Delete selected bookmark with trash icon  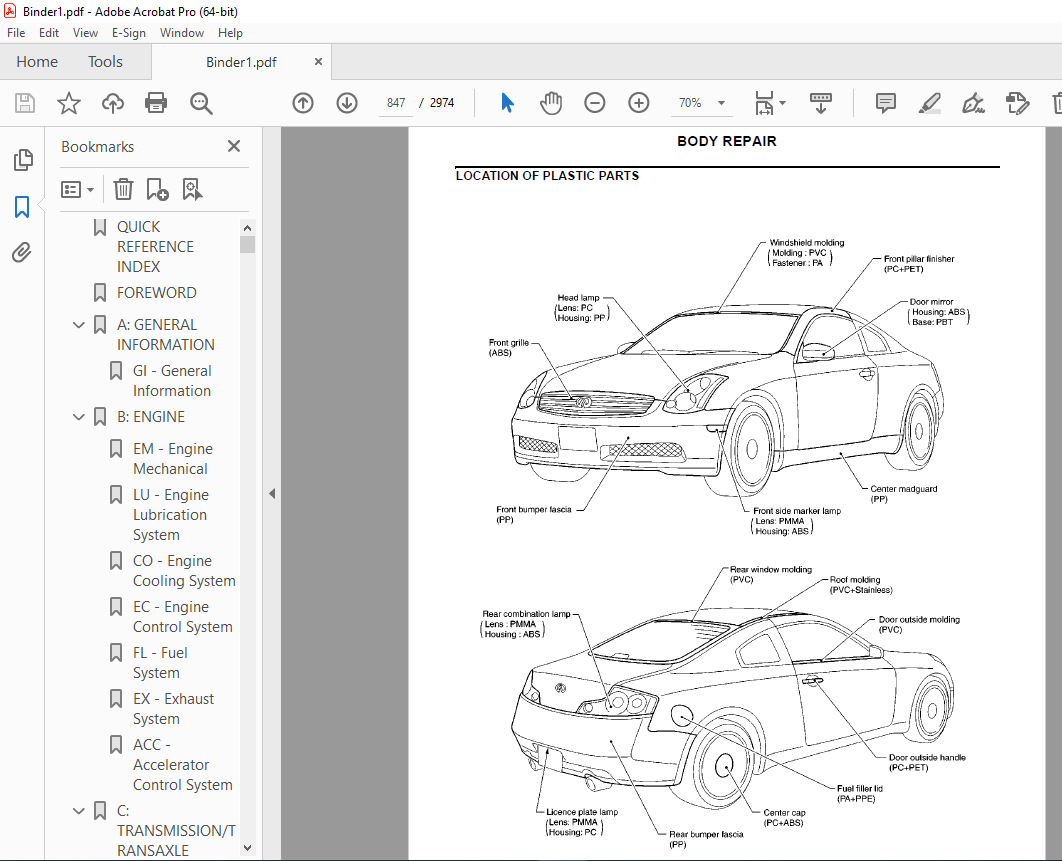click(x=123, y=190)
